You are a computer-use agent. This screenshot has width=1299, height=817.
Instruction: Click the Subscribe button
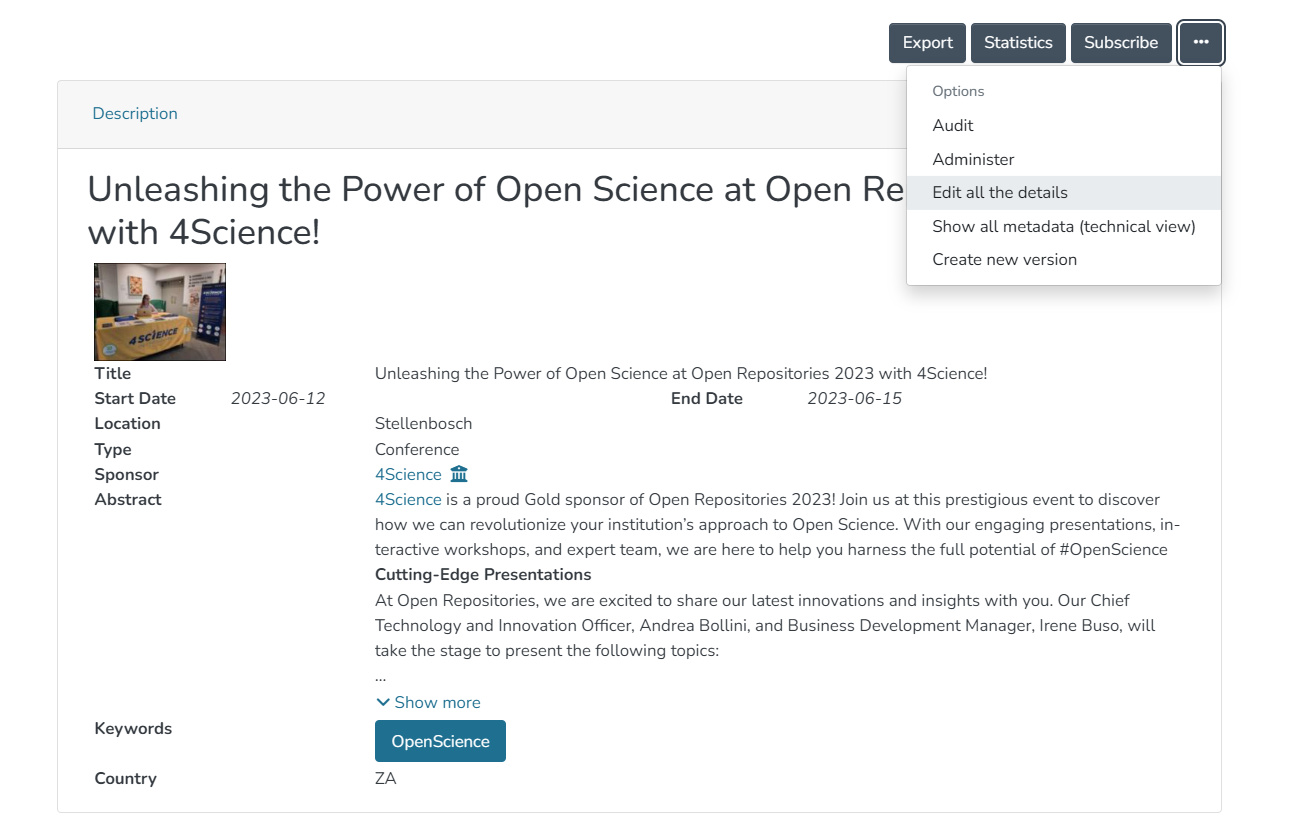tap(1121, 43)
